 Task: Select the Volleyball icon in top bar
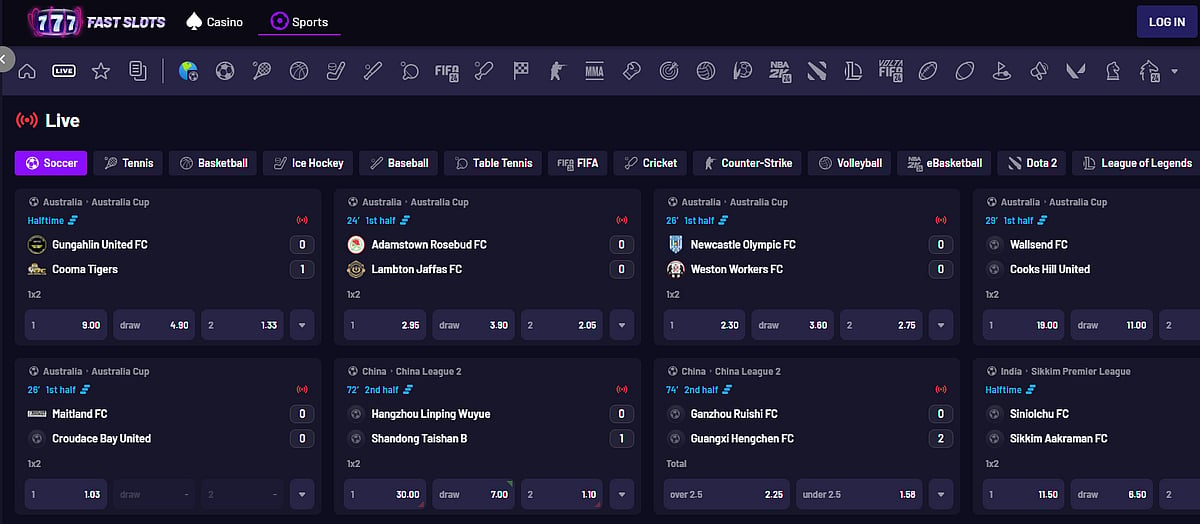pos(706,71)
